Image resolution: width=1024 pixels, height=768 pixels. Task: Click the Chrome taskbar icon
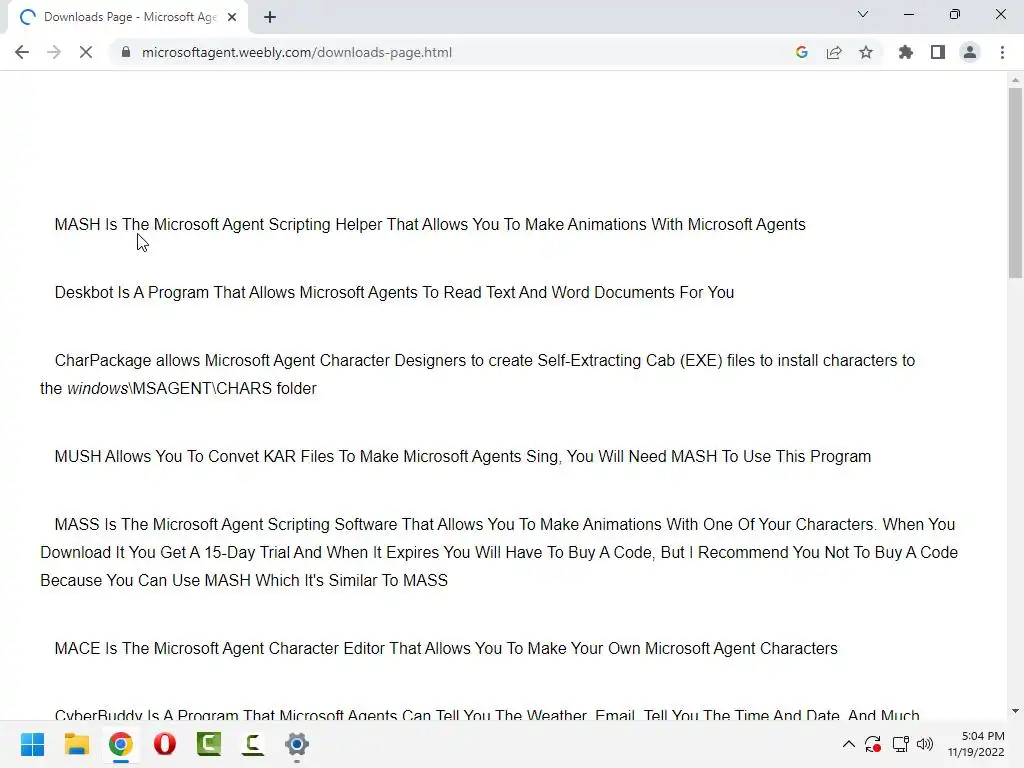121,744
